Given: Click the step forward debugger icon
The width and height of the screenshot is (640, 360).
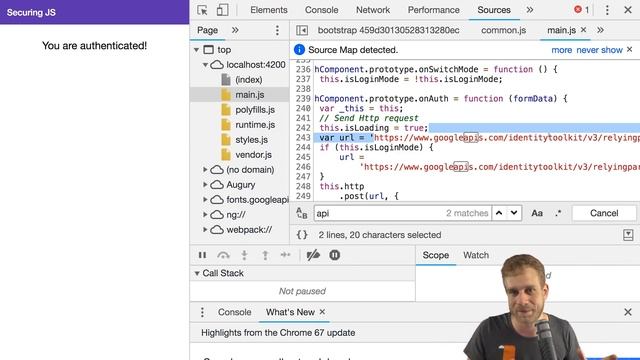Looking at the screenshot, I should click(285, 255).
